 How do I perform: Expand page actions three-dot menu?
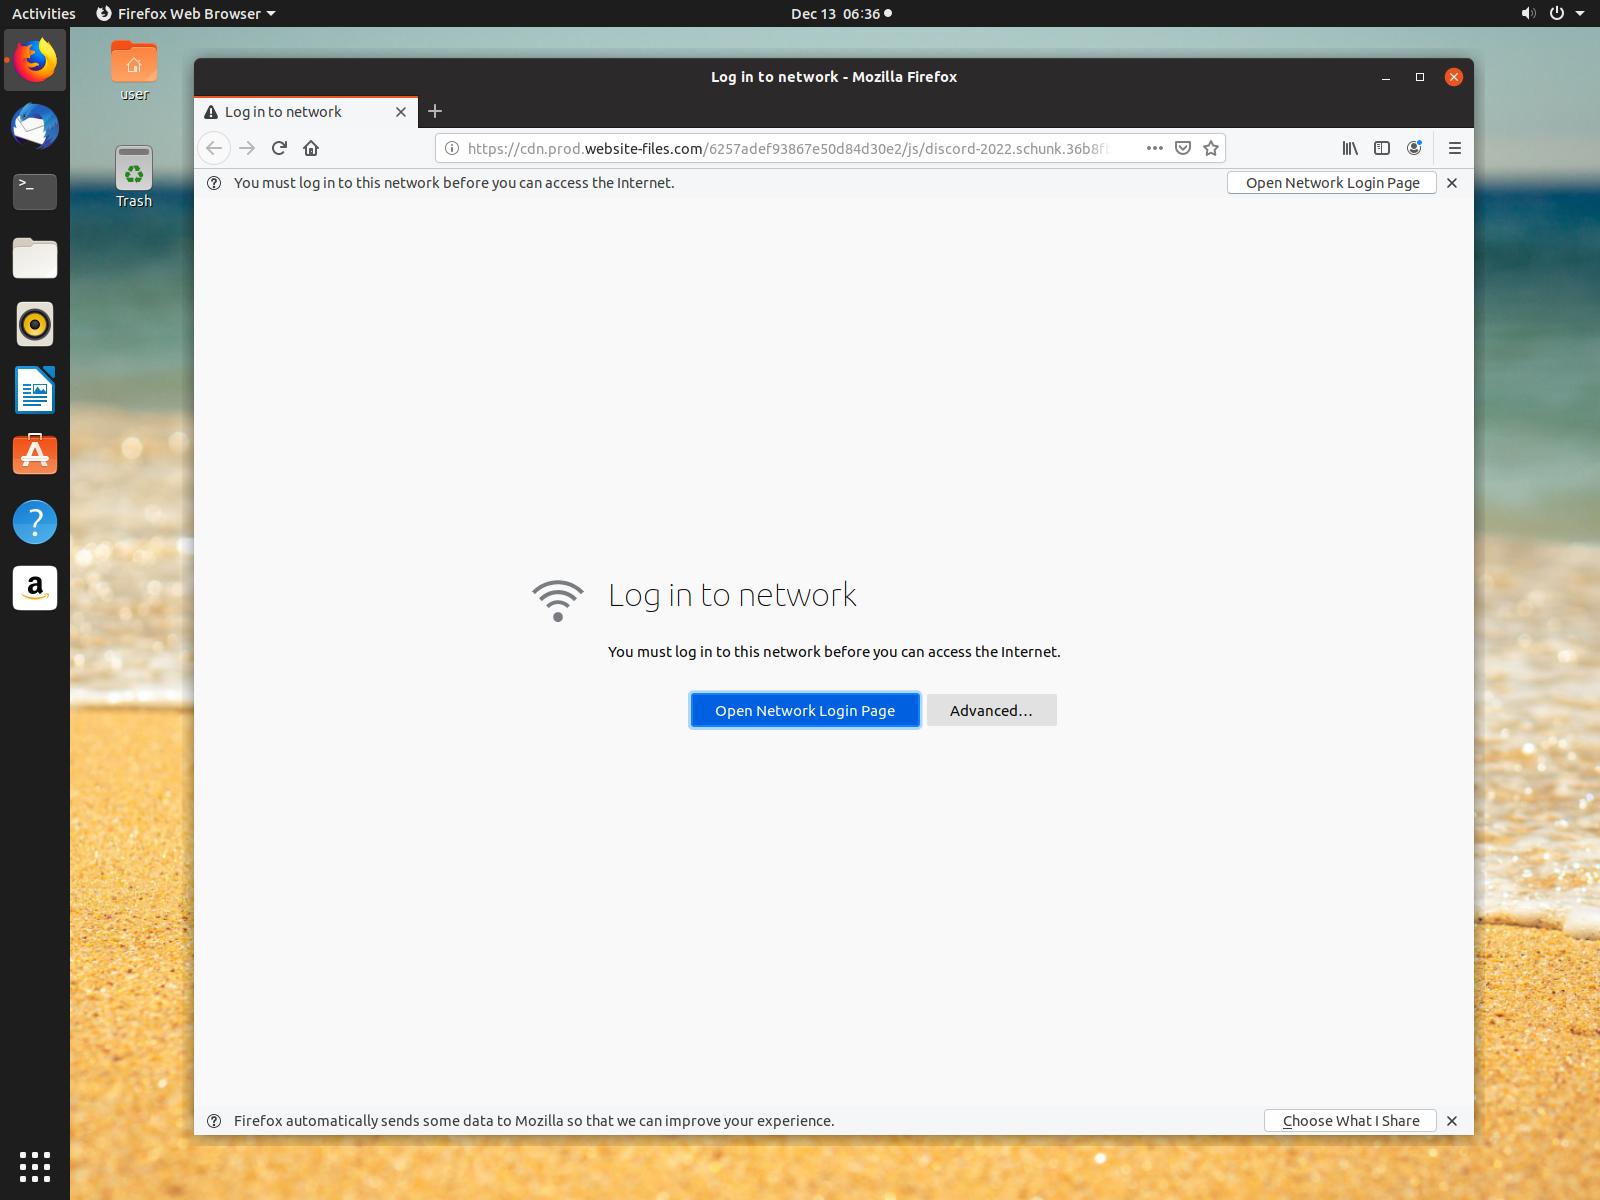[1154, 148]
